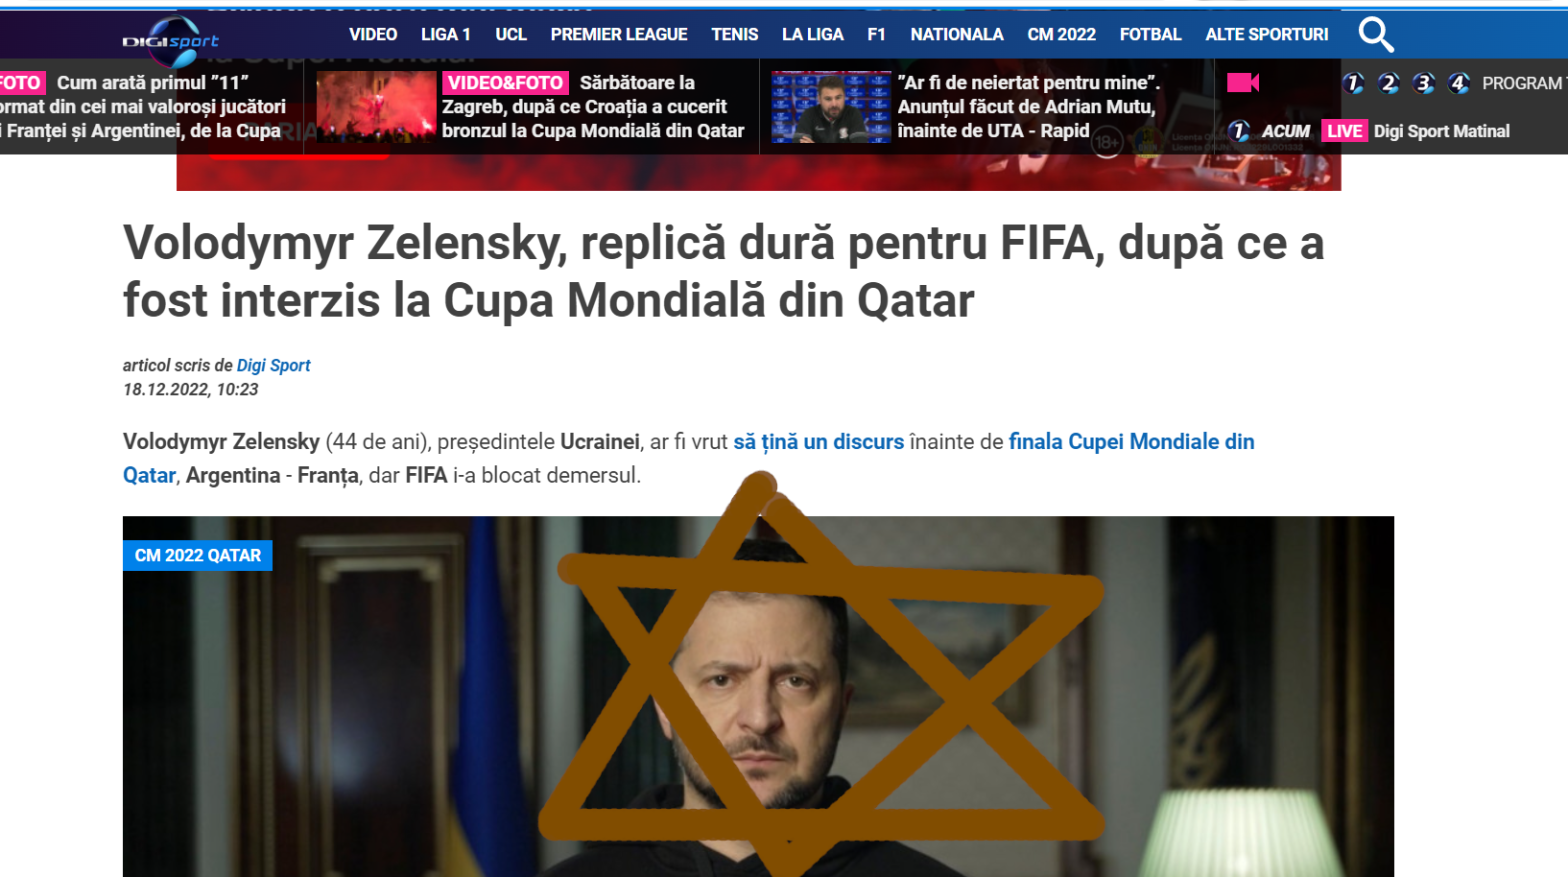Click the Digi Sport logo
The image size is (1568, 877).
click(x=171, y=40)
